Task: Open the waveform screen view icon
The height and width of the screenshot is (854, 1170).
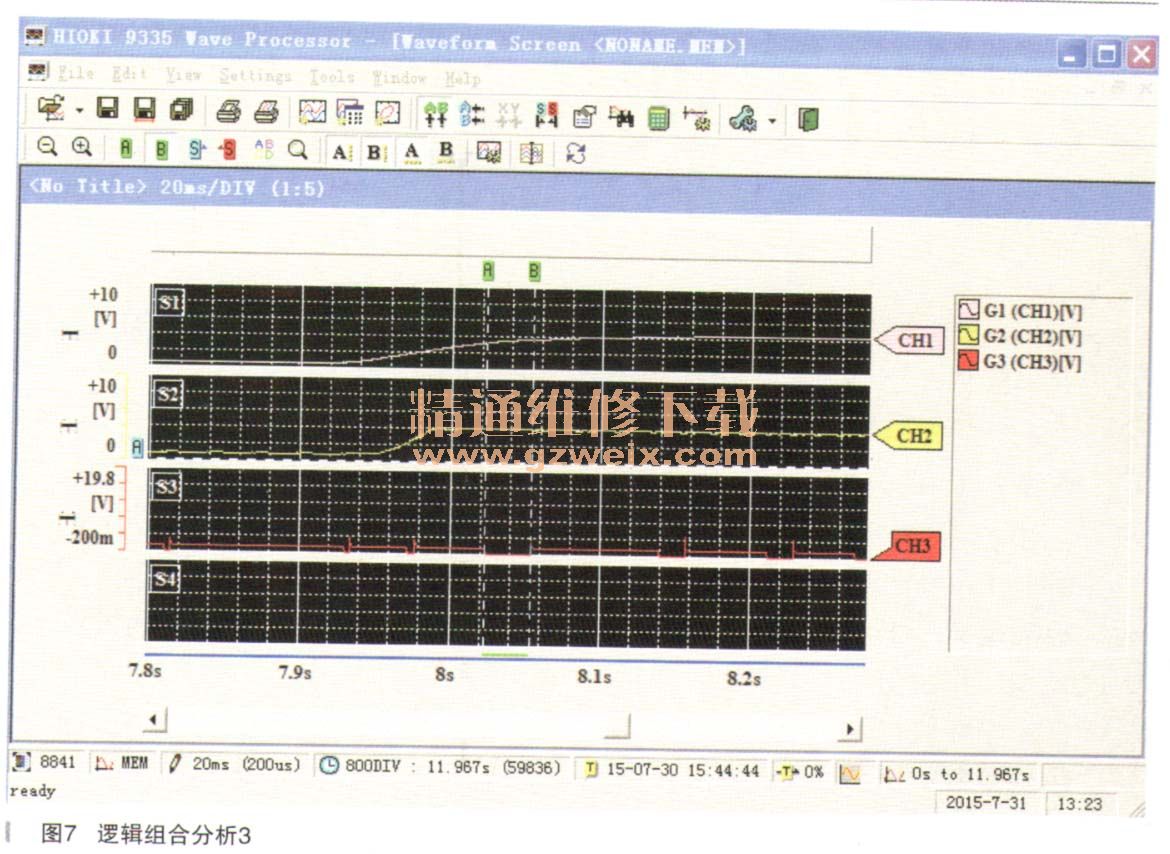Action: (x=312, y=112)
